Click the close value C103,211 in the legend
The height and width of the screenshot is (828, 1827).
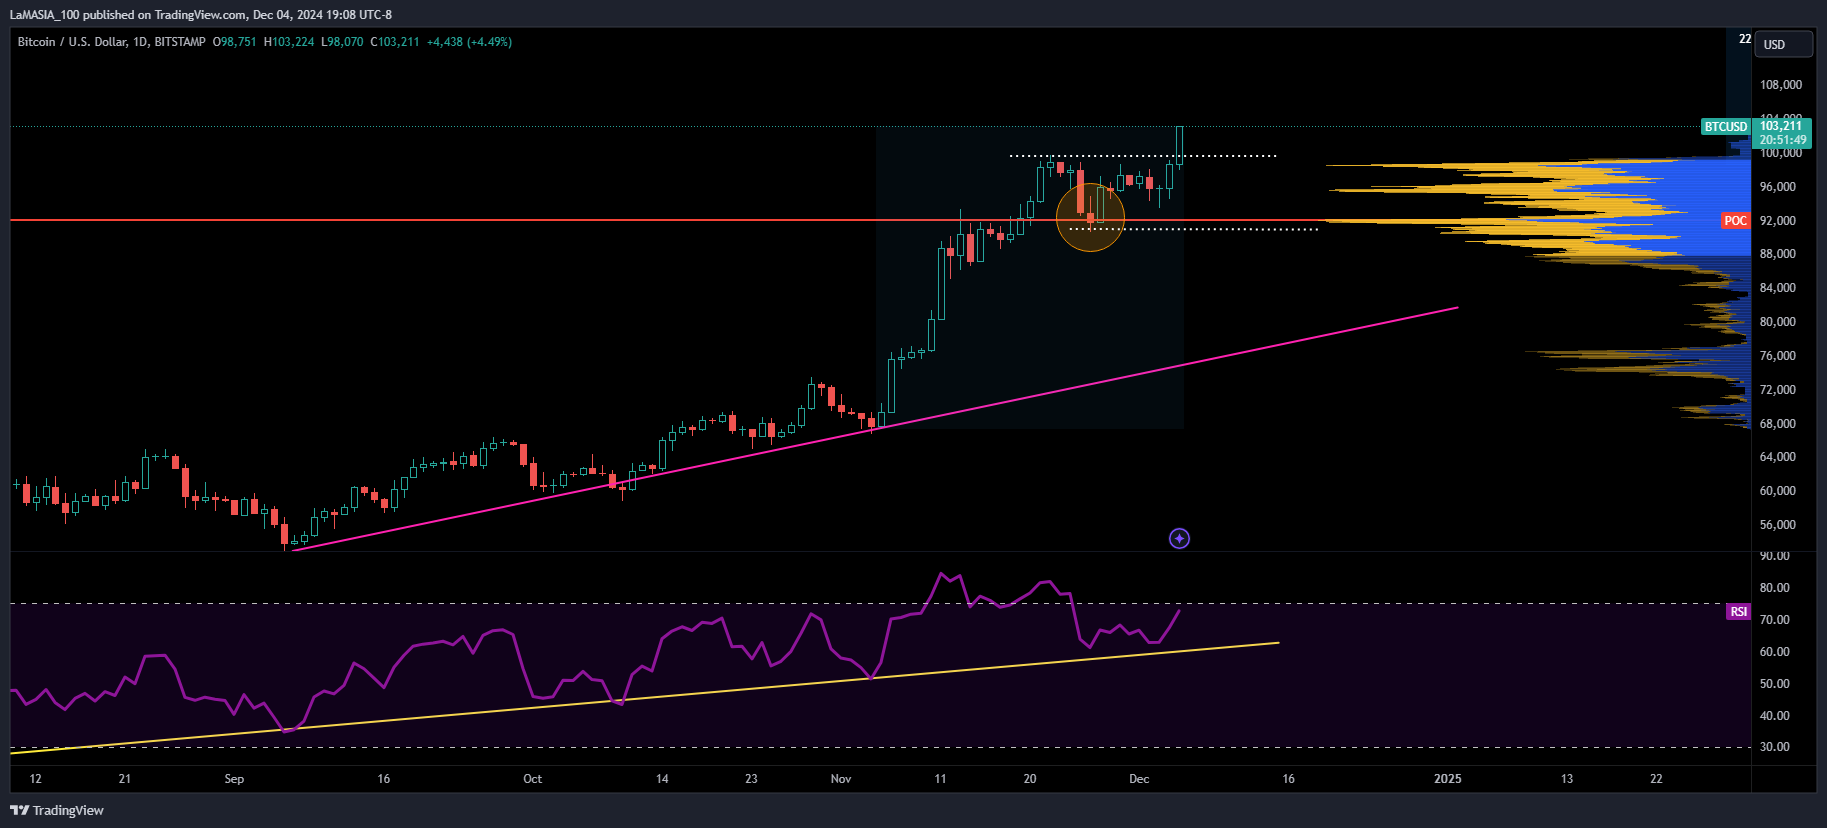[x=395, y=42]
